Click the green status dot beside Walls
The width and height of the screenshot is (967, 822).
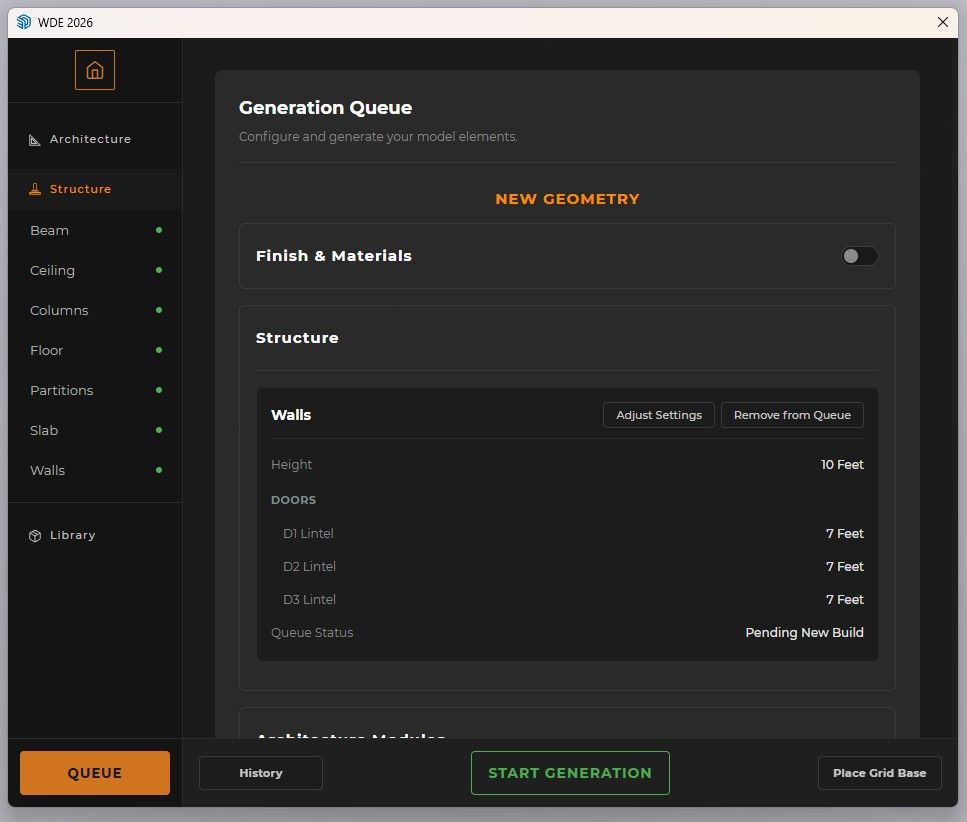point(159,470)
